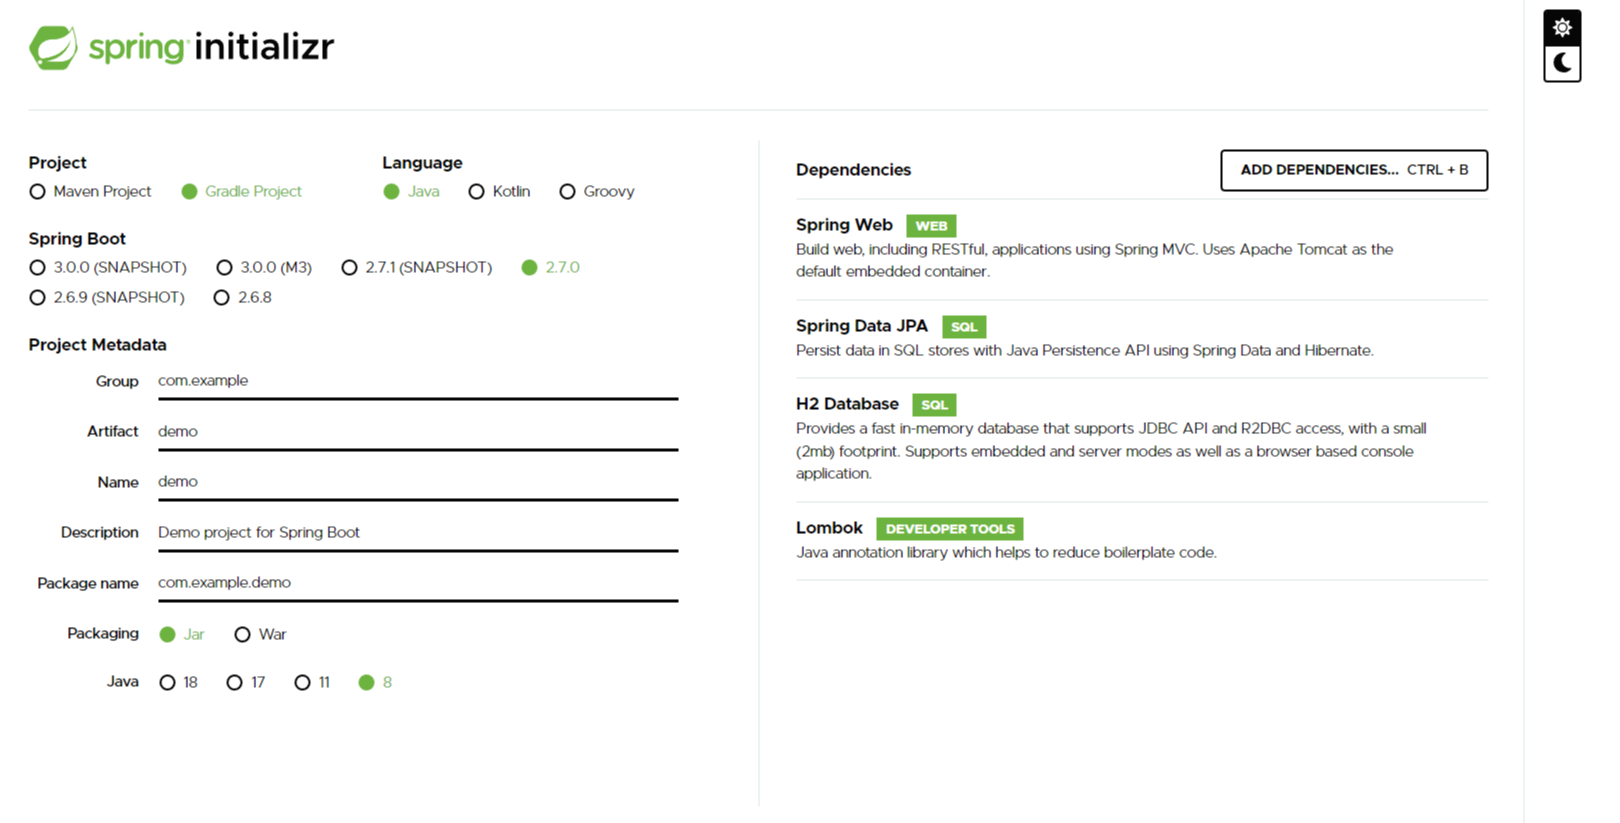Click the Dependencies section heading
This screenshot has height=823, width=1620.
(853, 170)
